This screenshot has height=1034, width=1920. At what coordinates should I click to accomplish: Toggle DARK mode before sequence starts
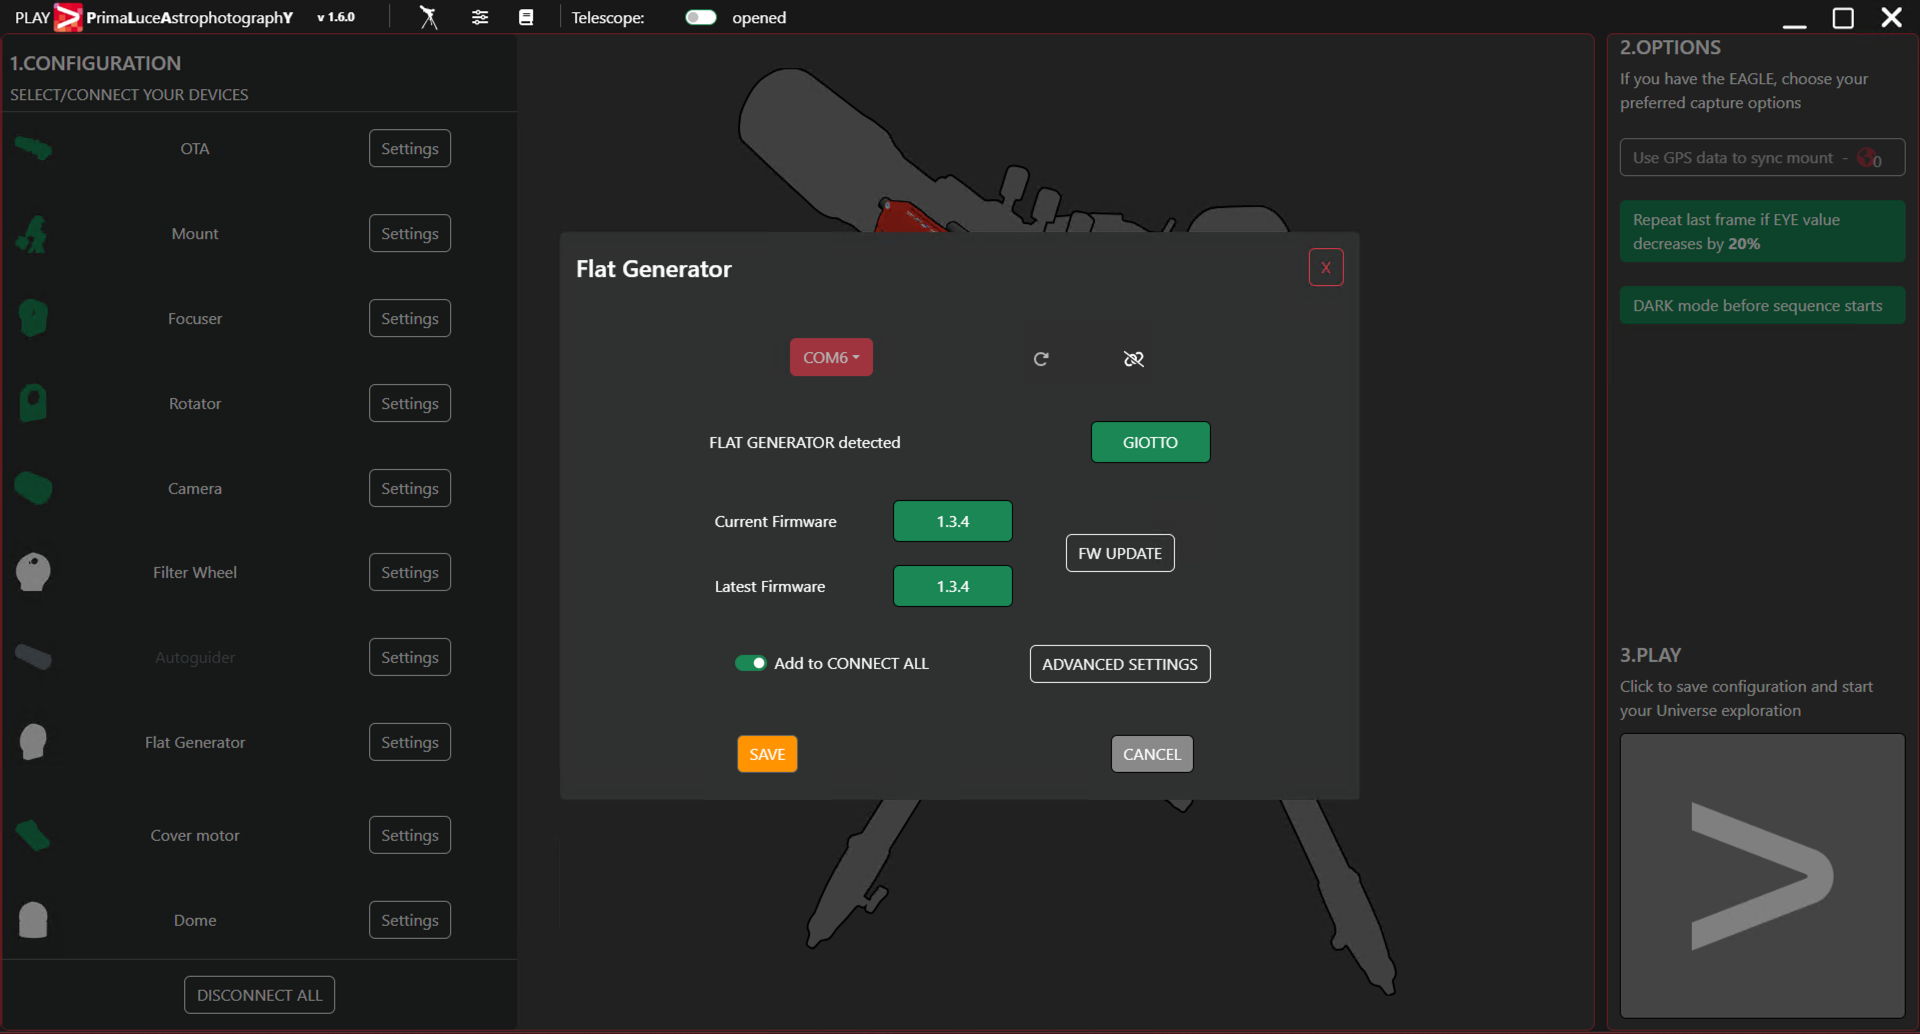click(x=1762, y=306)
